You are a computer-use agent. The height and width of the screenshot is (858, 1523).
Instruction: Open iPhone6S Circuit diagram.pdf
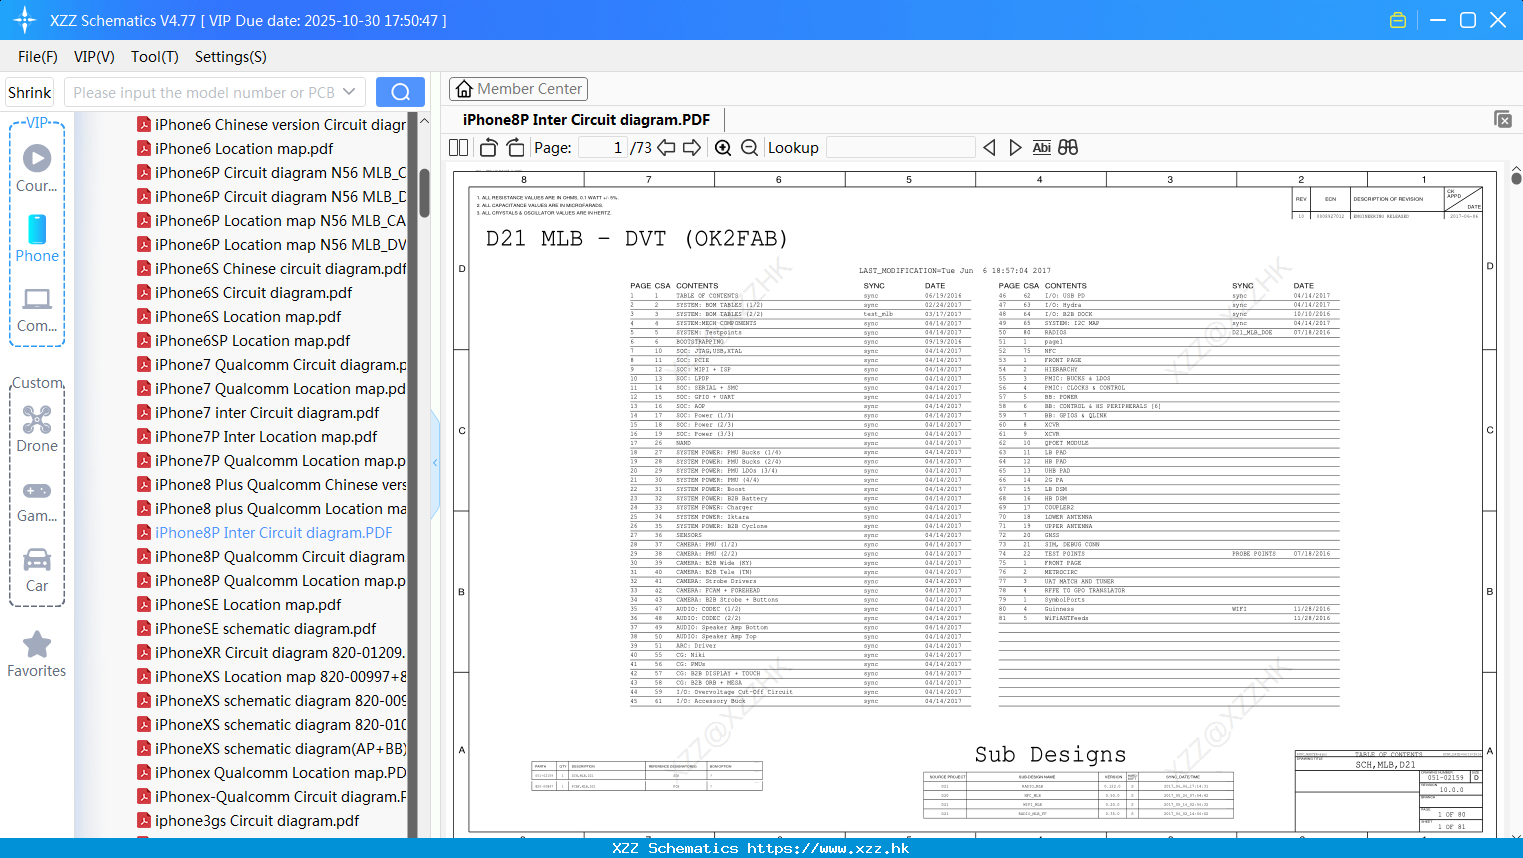[253, 293]
